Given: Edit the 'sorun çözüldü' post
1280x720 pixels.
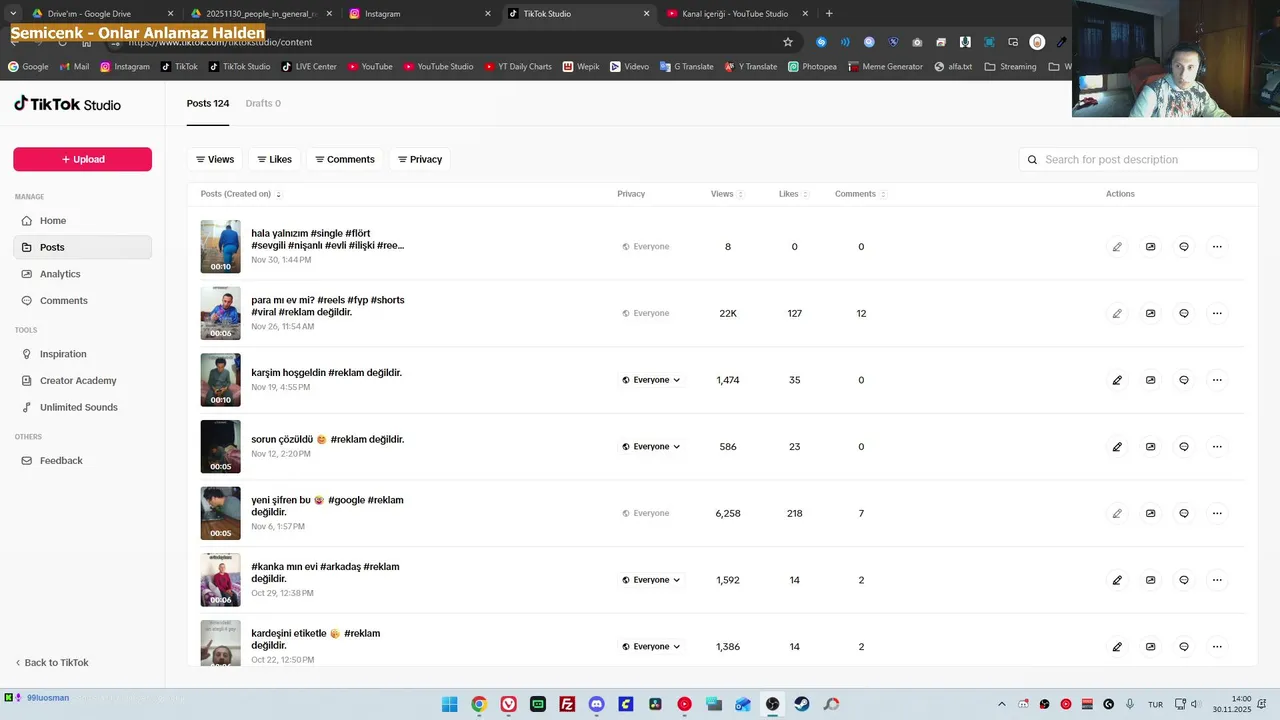Looking at the screenshot, I should 1117,447.
